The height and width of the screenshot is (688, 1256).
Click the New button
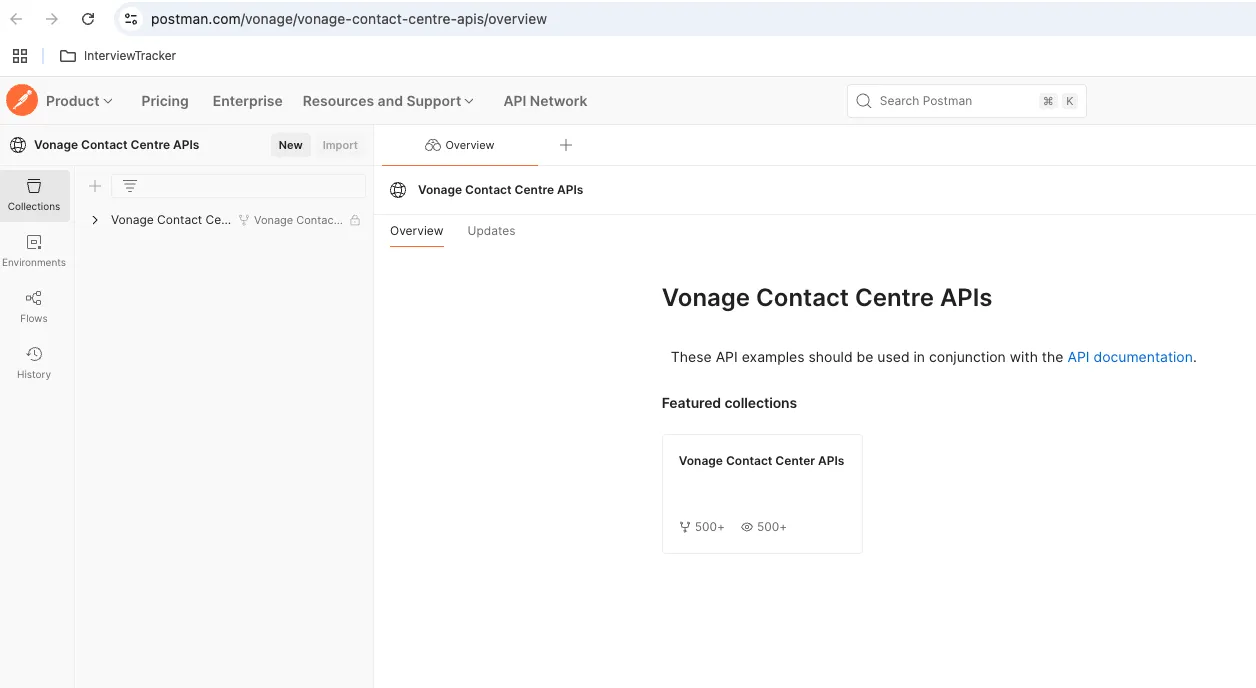point(290,145)
